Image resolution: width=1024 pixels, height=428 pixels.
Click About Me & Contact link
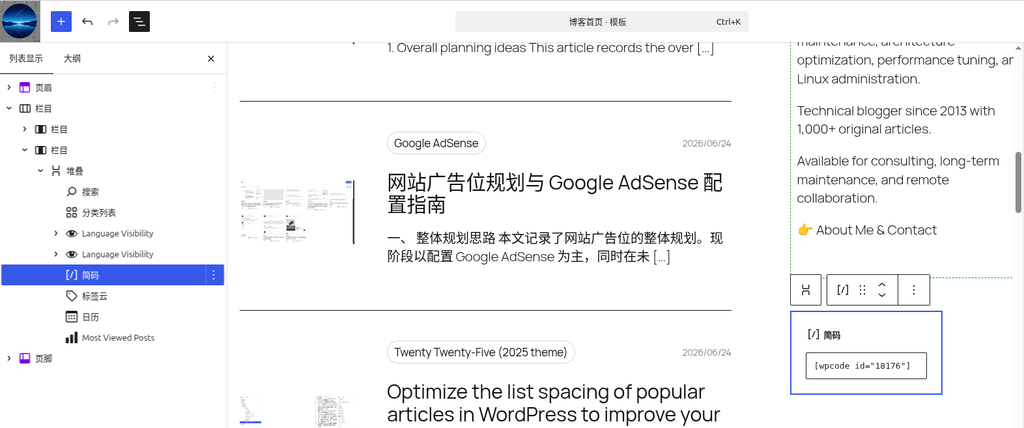coord(876,230)
